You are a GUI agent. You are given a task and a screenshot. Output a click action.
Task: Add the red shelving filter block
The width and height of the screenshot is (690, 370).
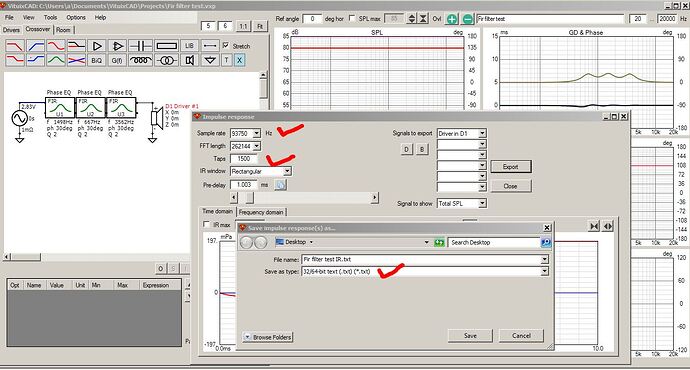coord(15,60)
